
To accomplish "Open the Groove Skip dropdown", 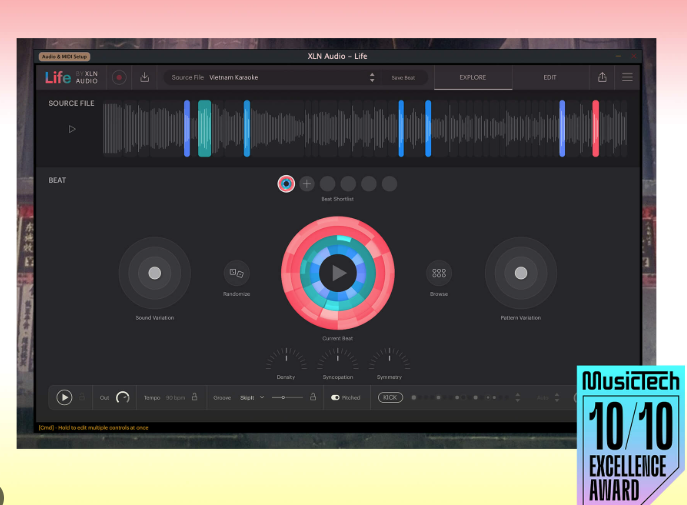I will coord(252,397).
